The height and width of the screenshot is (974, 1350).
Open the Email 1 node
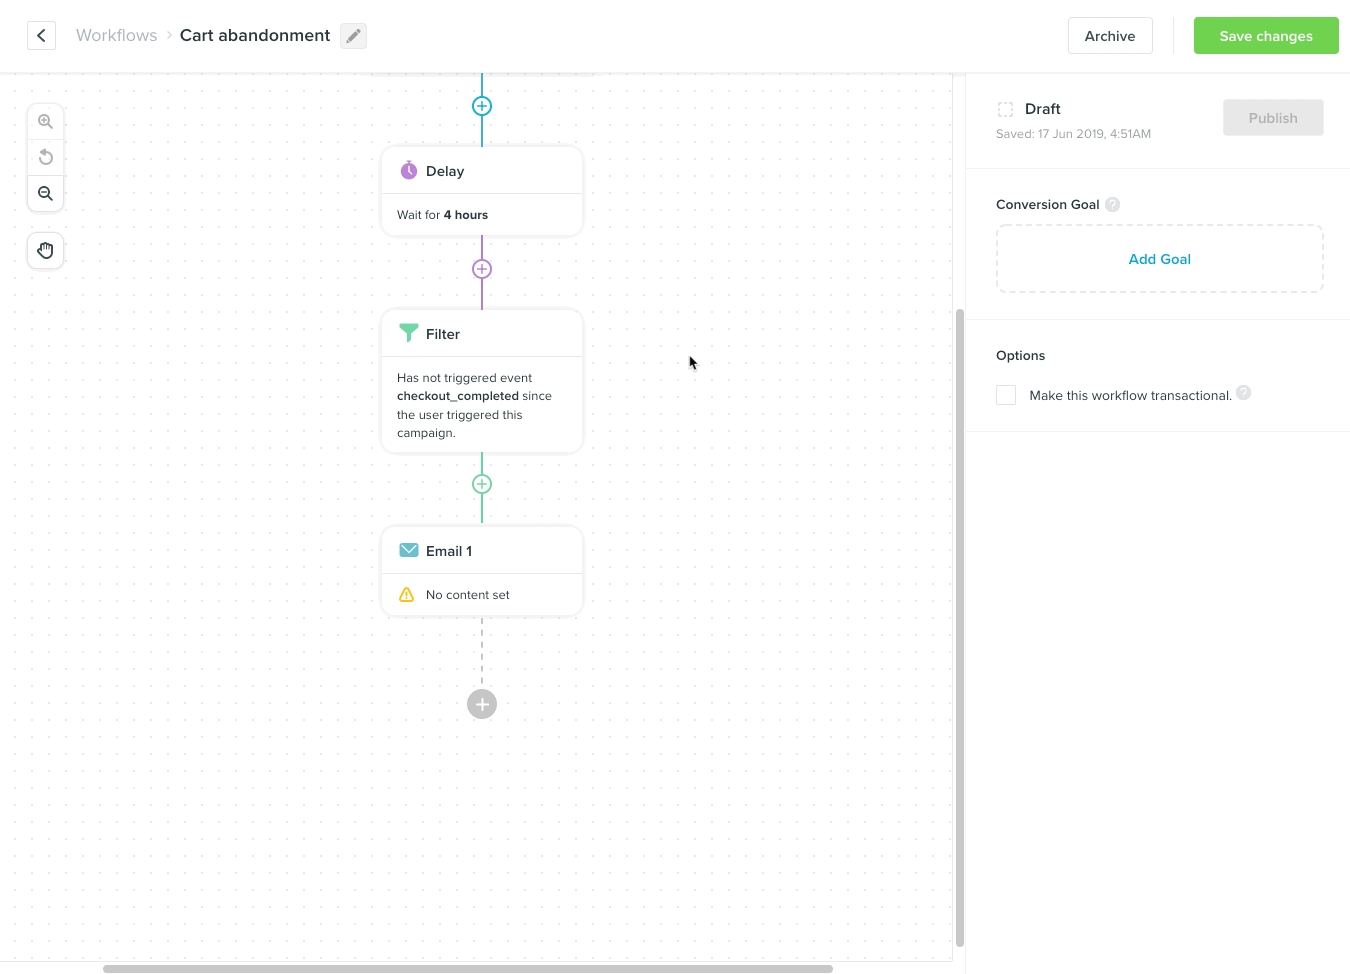[x=482, y=571]
